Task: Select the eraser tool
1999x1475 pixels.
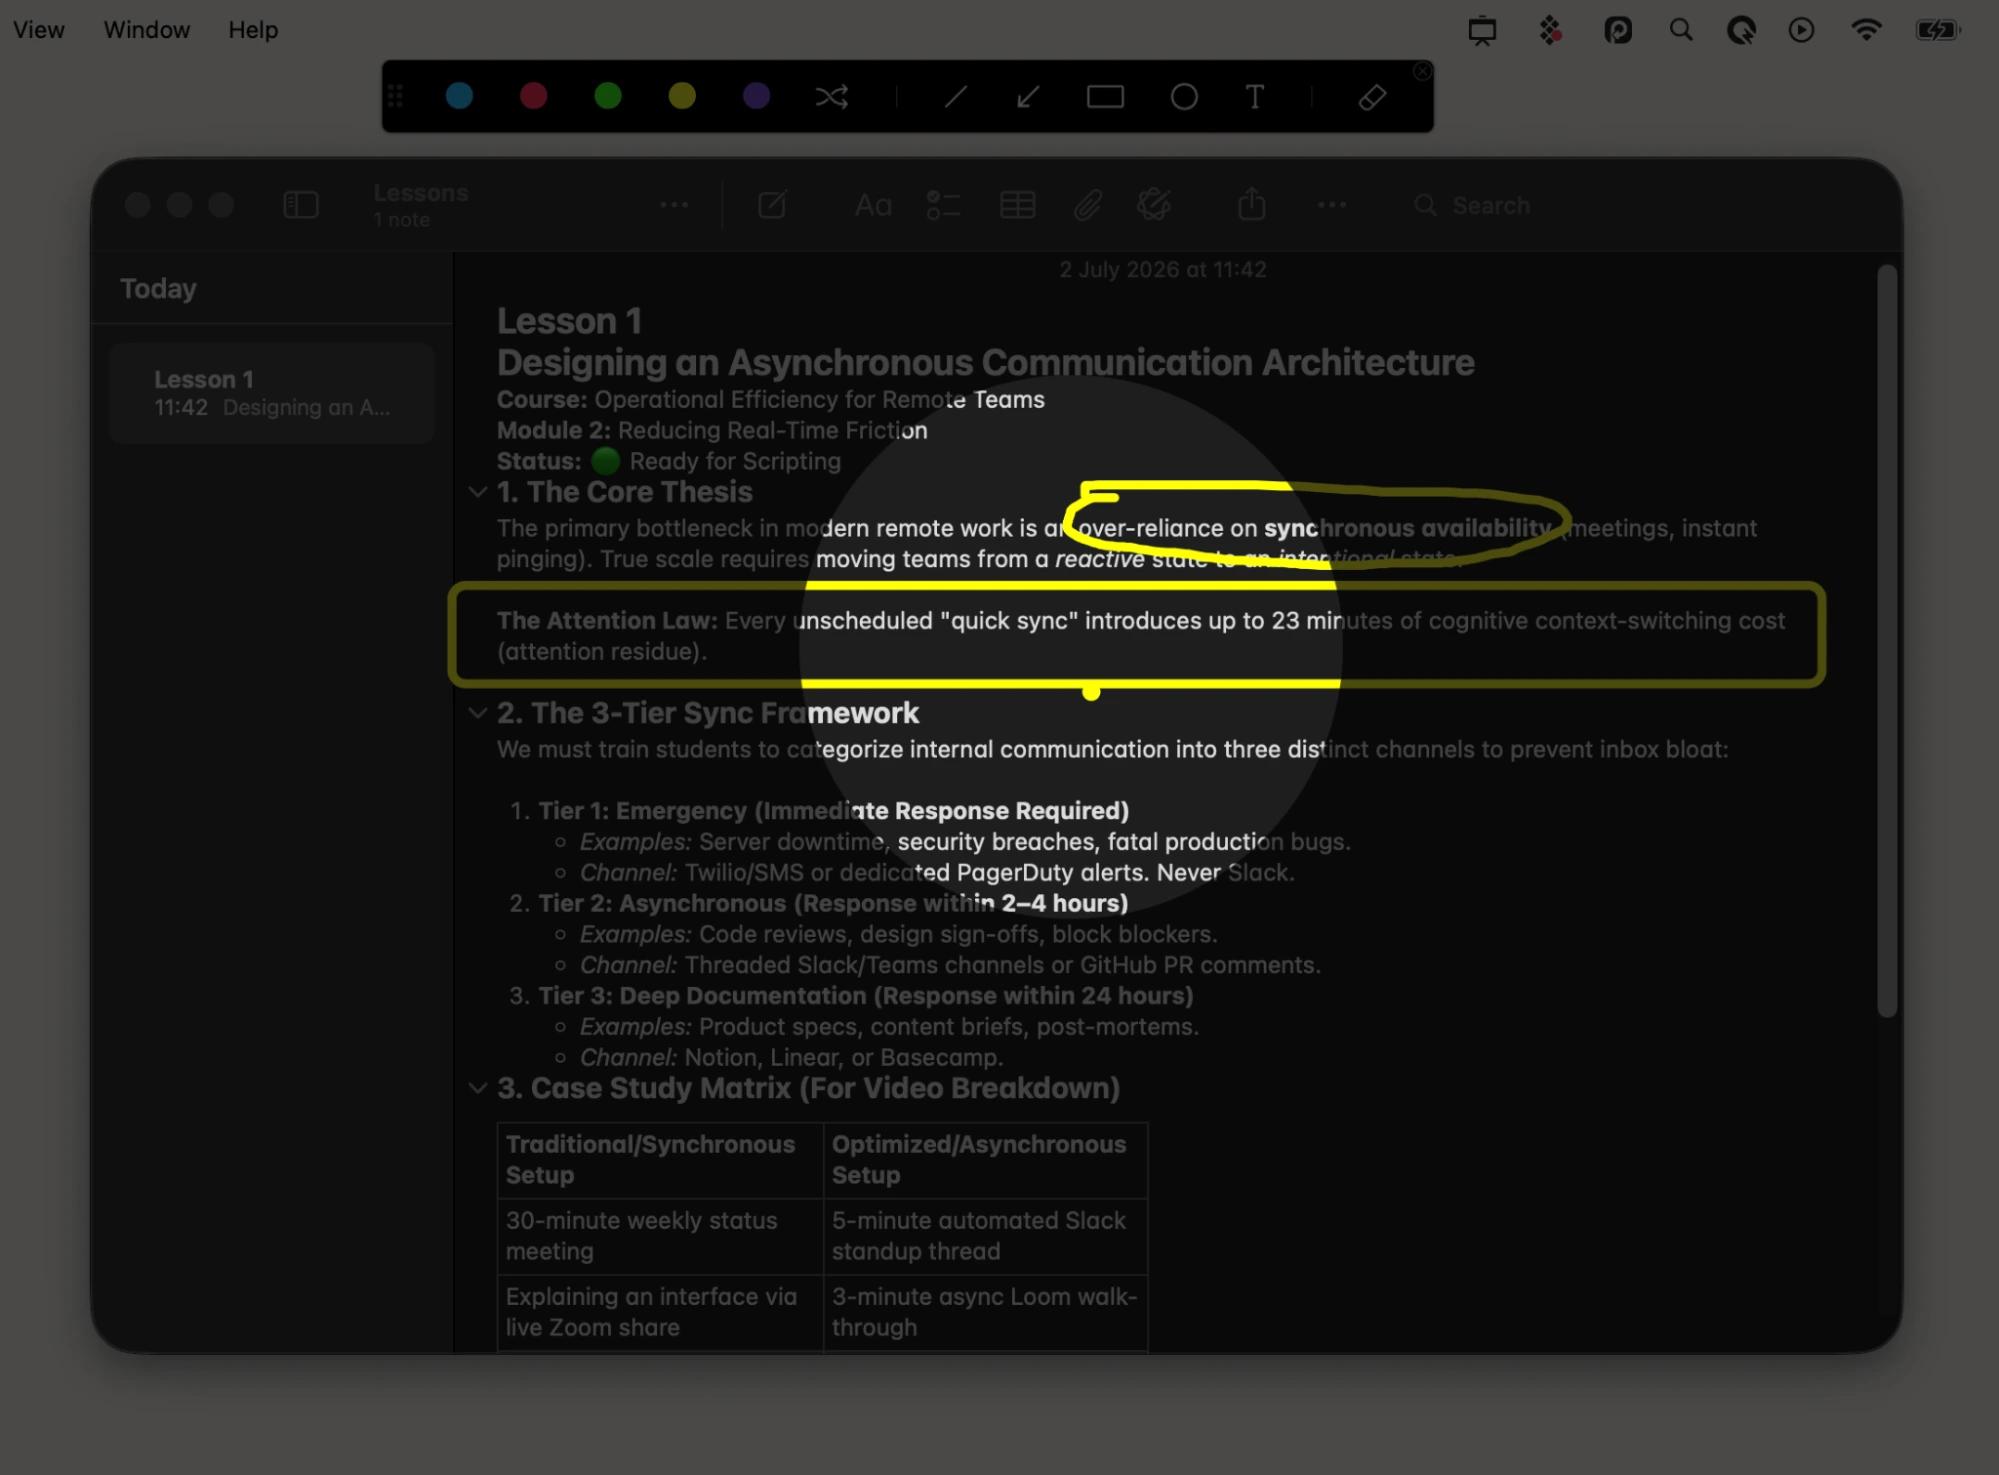Action: (x=1372, y=97)
